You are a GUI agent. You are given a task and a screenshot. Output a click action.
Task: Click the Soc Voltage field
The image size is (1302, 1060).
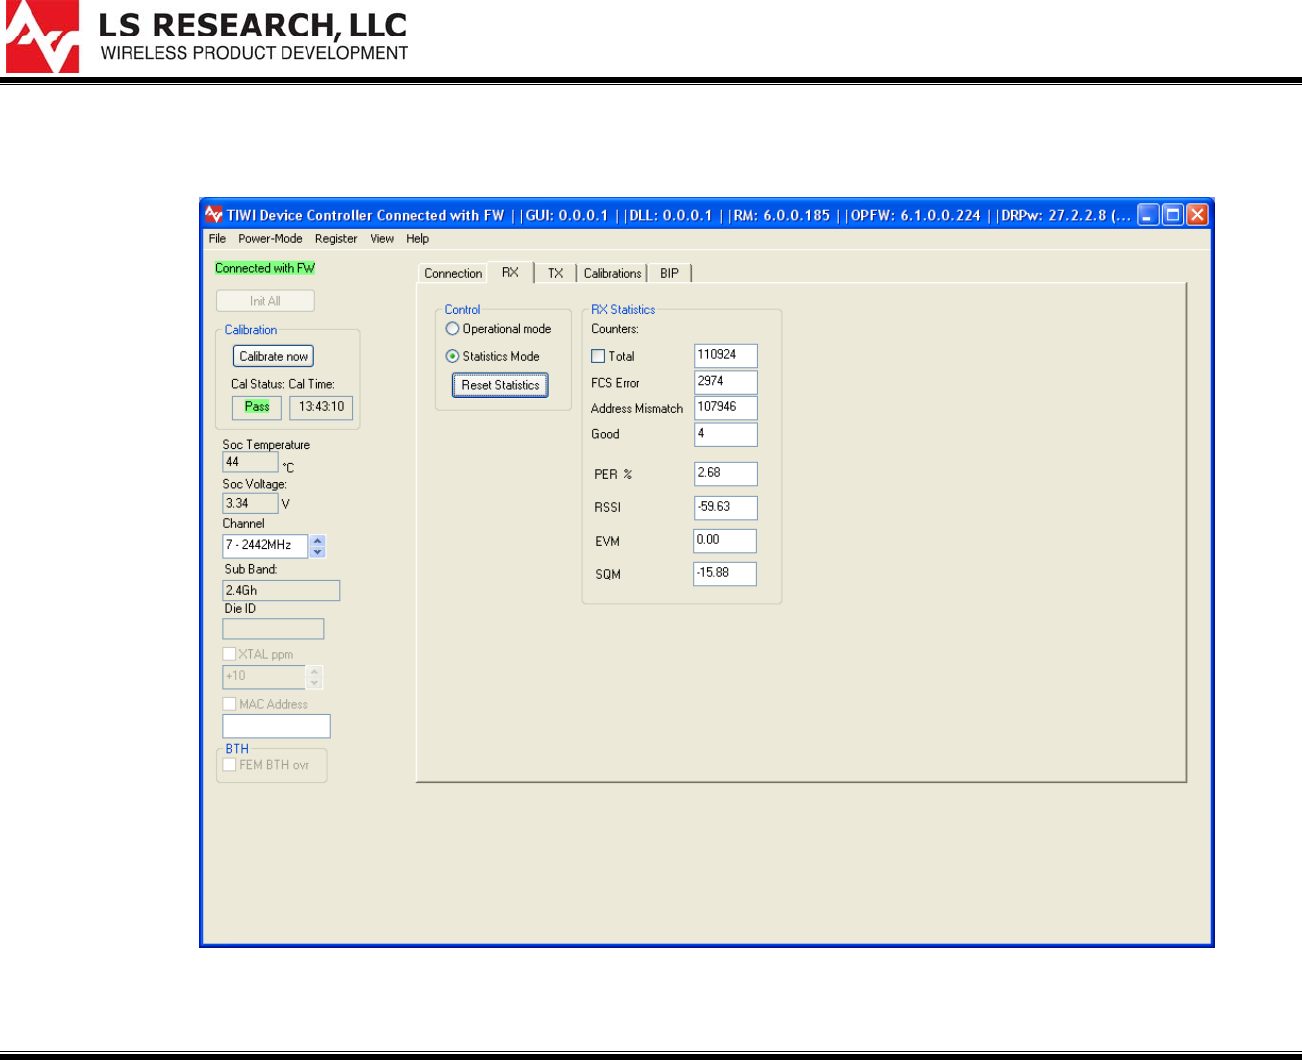click(250, 504)
